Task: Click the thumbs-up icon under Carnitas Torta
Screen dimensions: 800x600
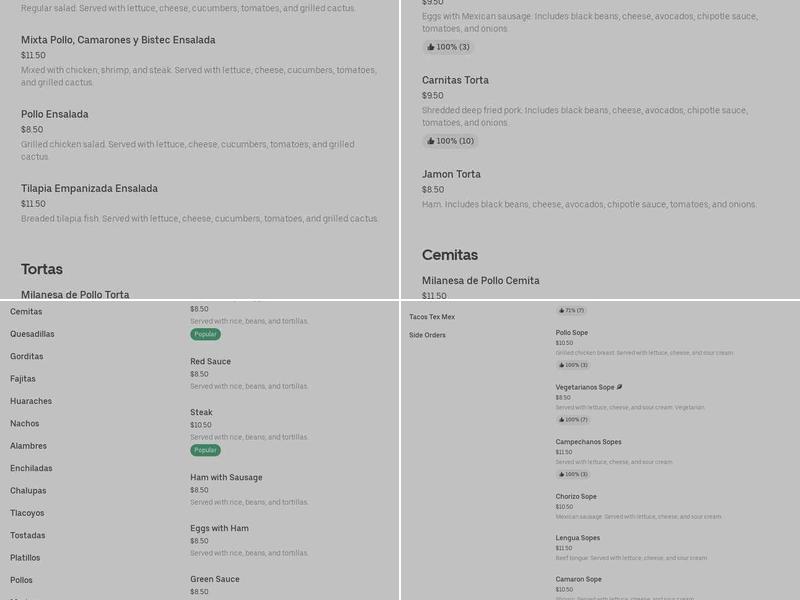Action: pos(430,141)
